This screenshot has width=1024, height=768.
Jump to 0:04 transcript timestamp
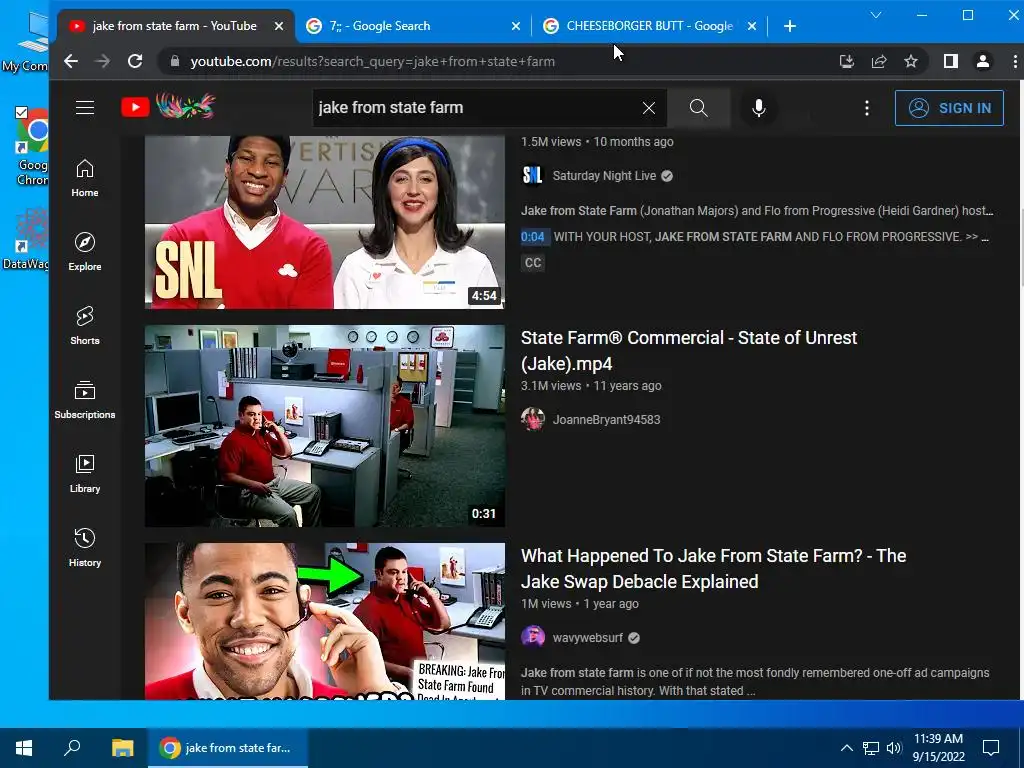pos(533,237)
